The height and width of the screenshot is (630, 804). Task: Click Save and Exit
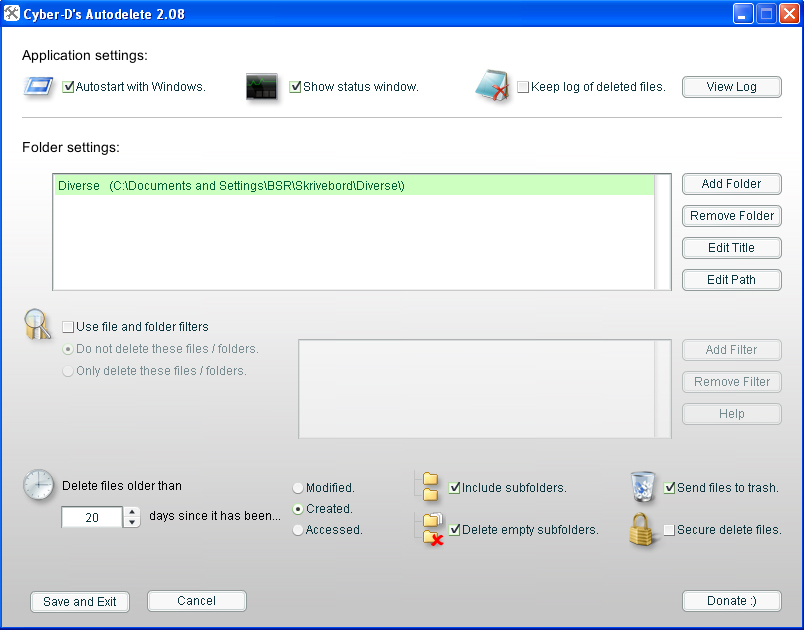pos(80,601)
